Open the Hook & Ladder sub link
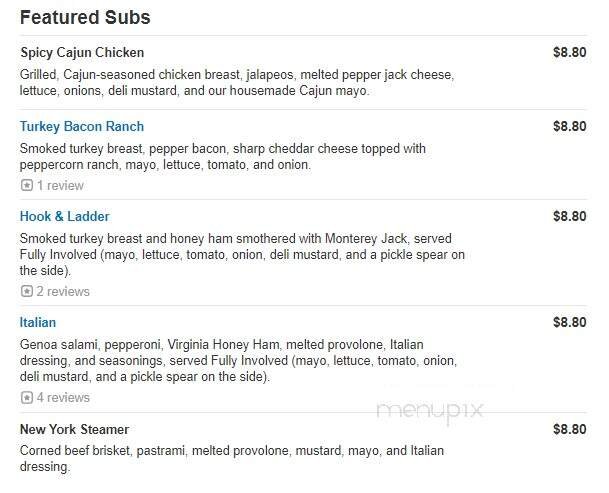 tap(65, 217)
